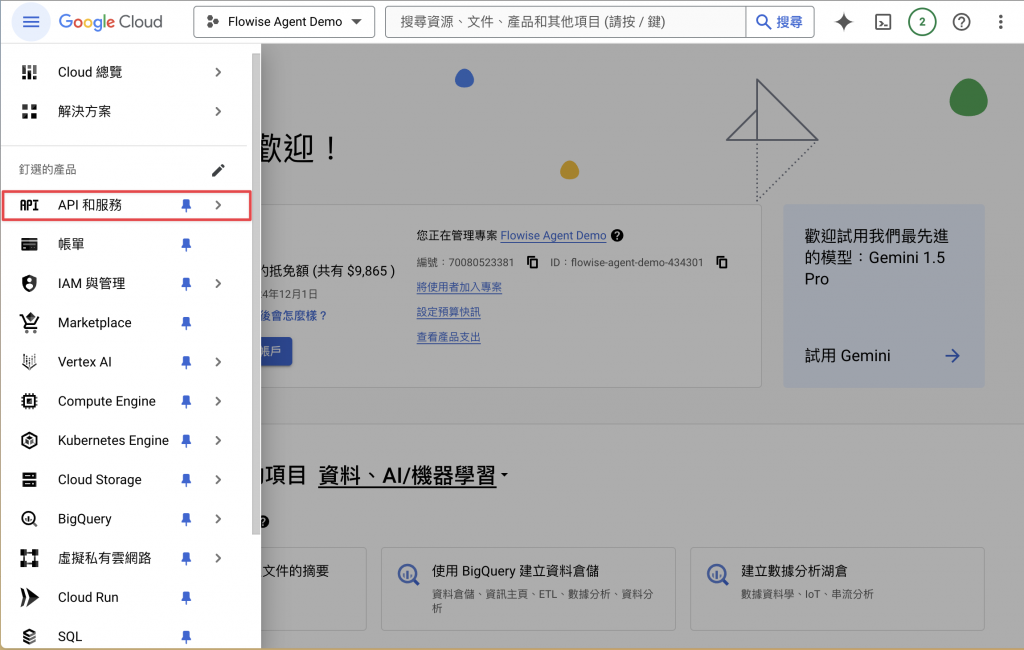Click the Google Cloud logo
The width and height of the screenshot is (1024, 650).
pyautogui.click(x=110, y=22)
